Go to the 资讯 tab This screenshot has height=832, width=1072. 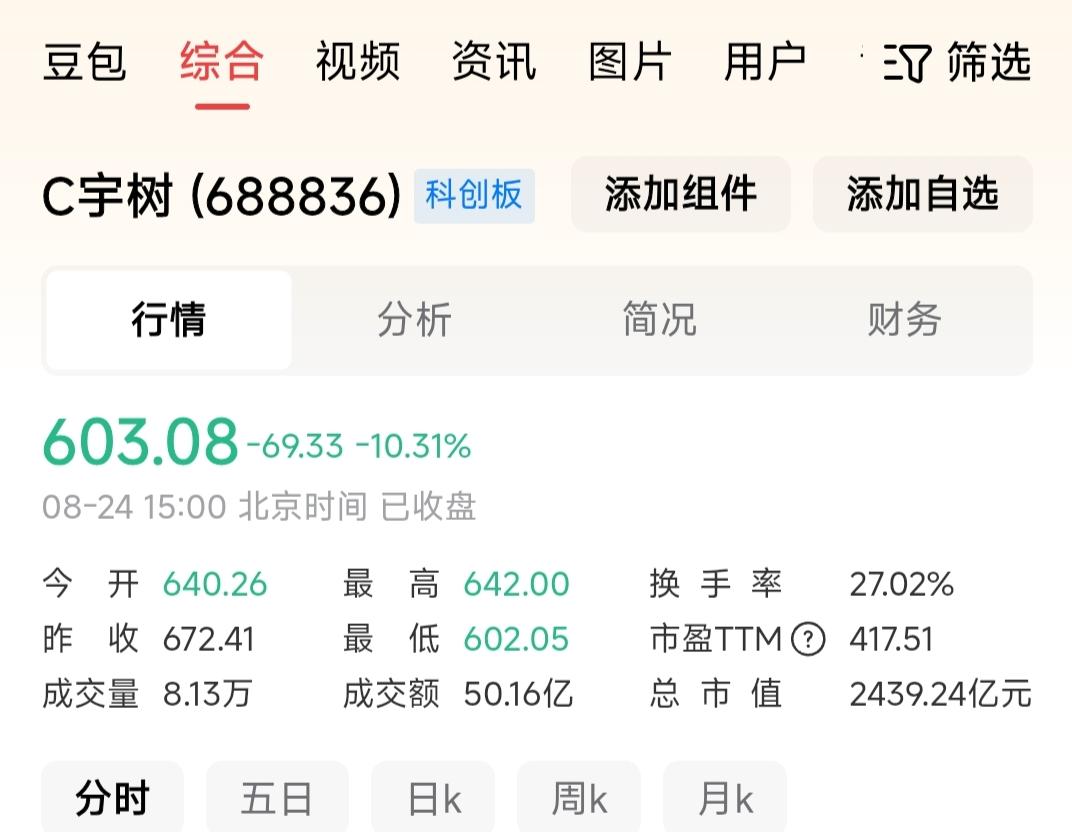[x=494, y=62]
